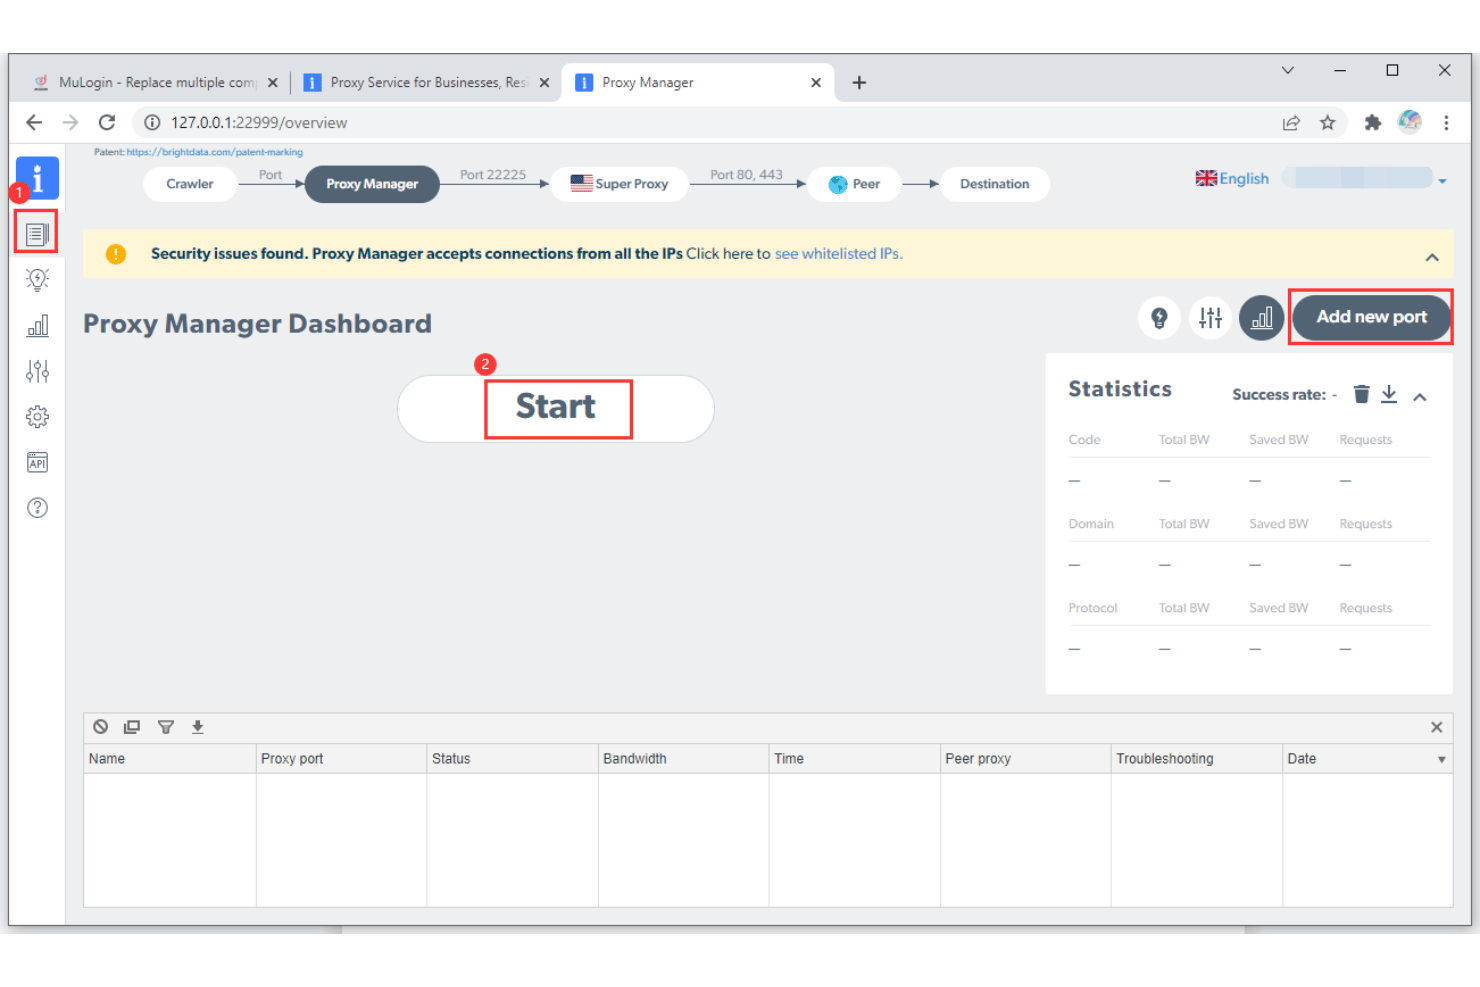Open the browser profile avatar
The width and height of the screenshot is (1480, 987).
tap(1410, 122)
